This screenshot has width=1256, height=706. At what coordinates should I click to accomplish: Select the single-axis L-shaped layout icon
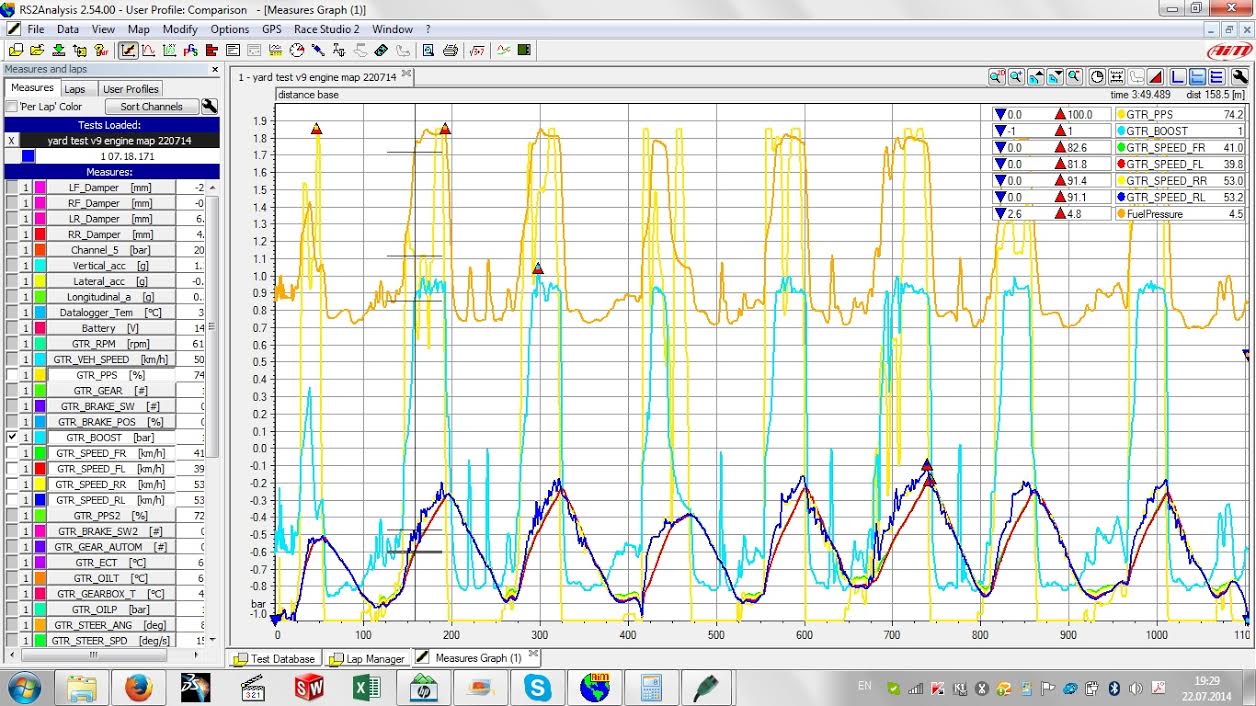1178,76
